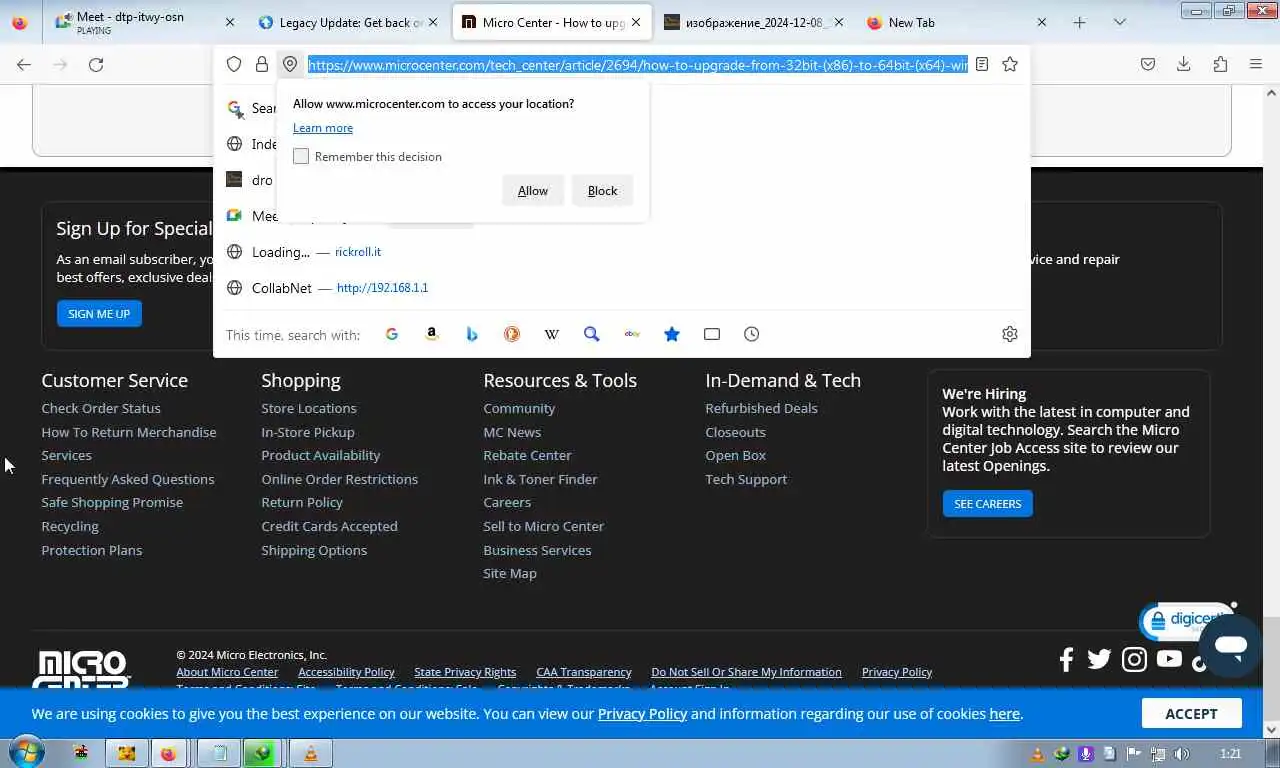Open the Pocket save icon

tap(1148, 64)
